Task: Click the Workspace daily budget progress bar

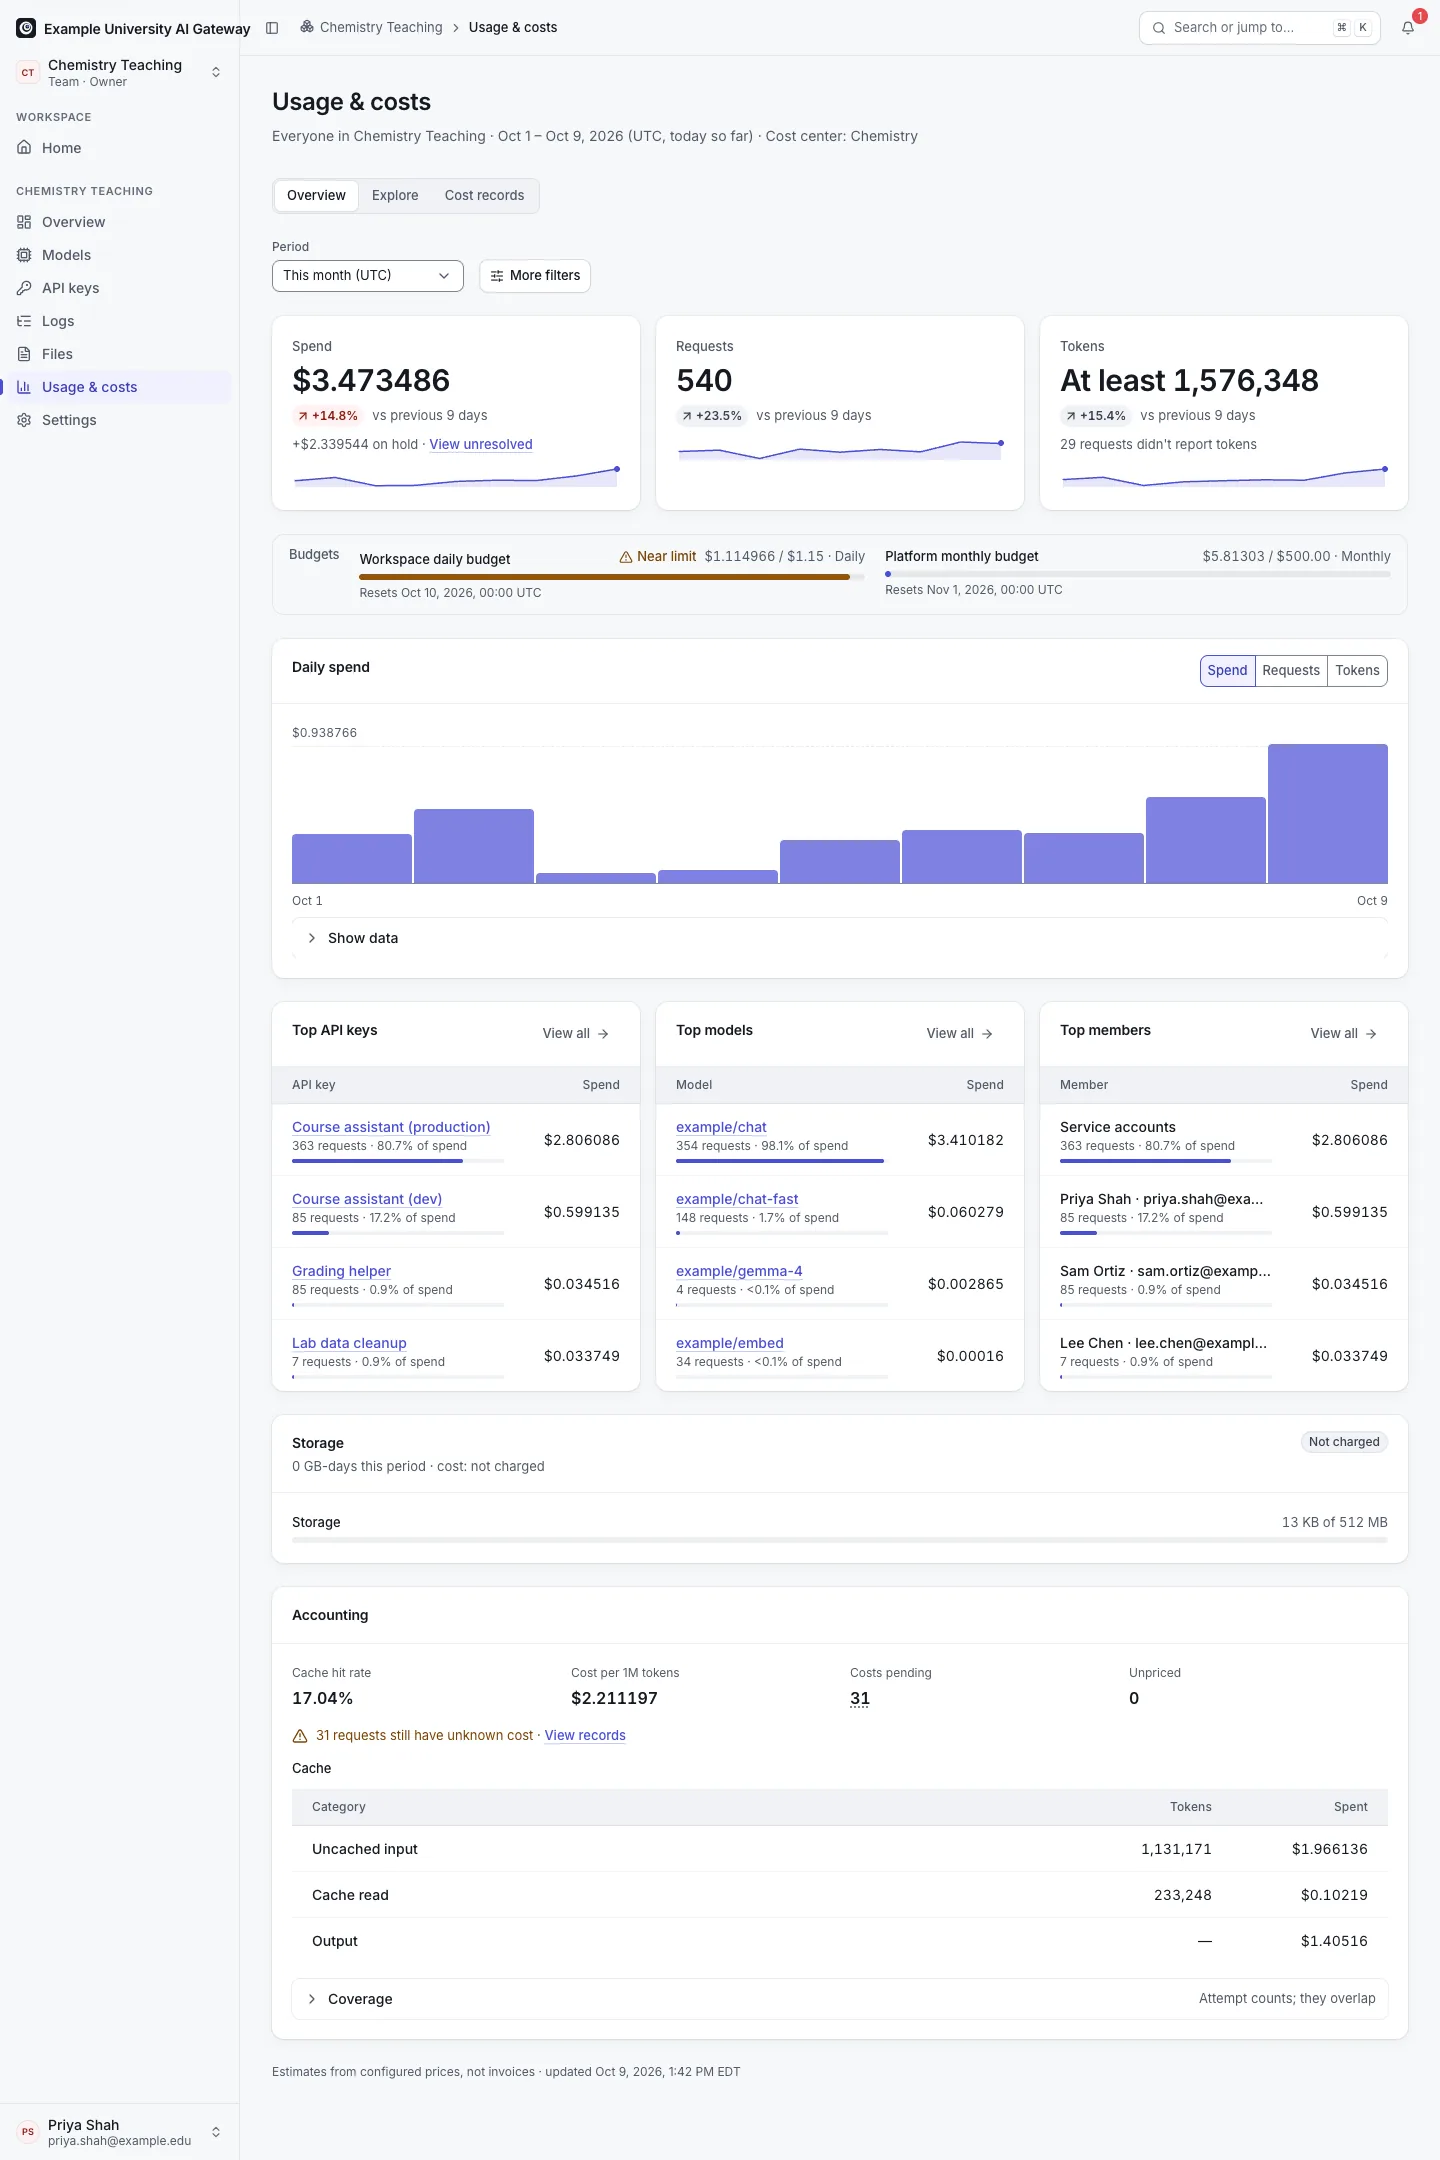Action: click(x=612, y=577)
